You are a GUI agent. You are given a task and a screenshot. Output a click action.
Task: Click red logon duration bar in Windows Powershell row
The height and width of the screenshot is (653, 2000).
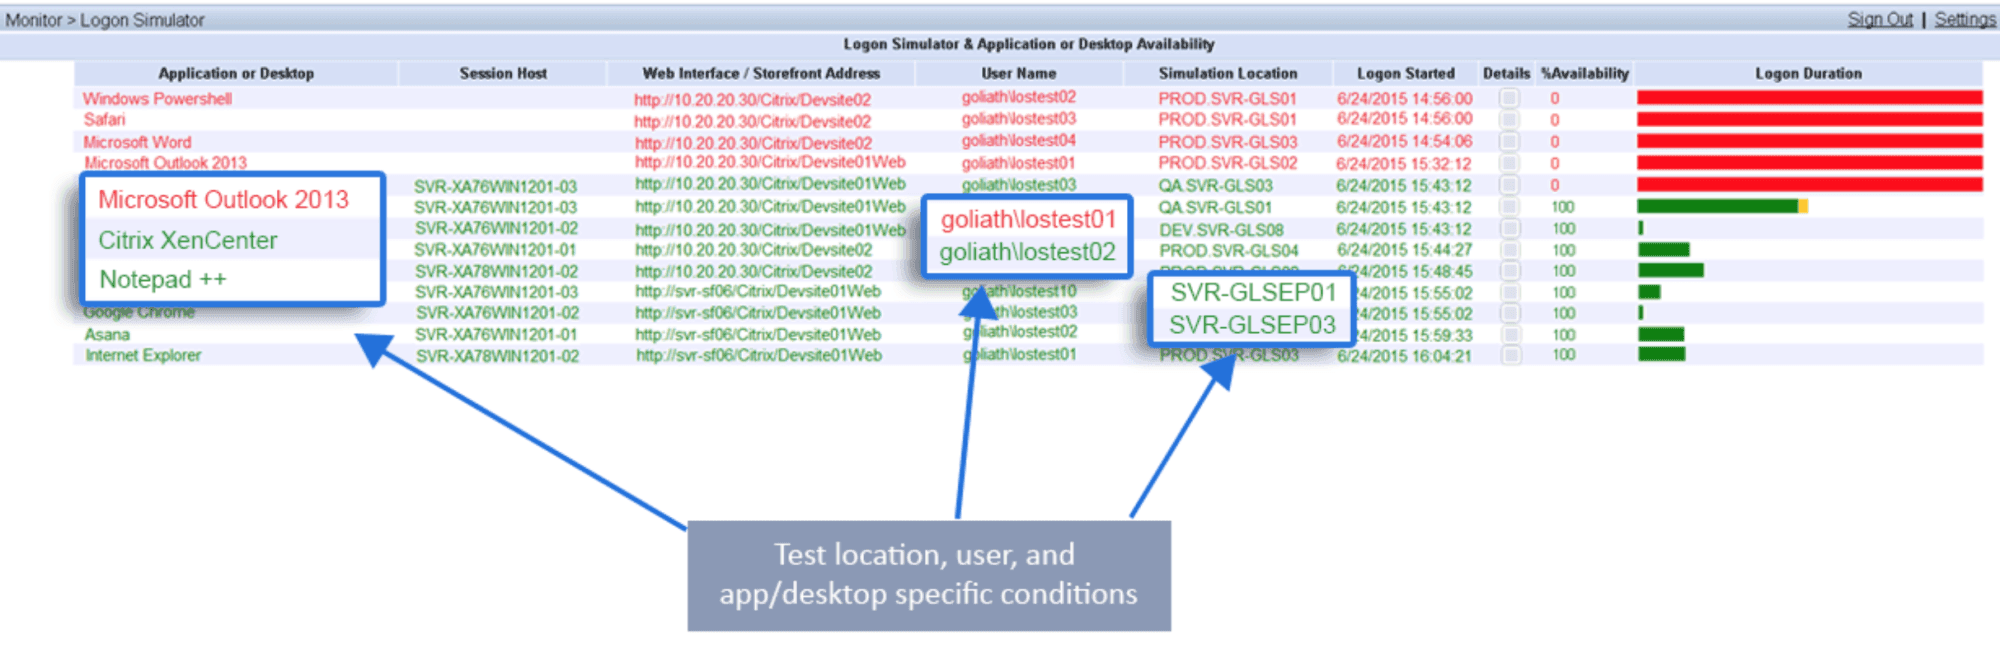click(x=1810, y=98)
